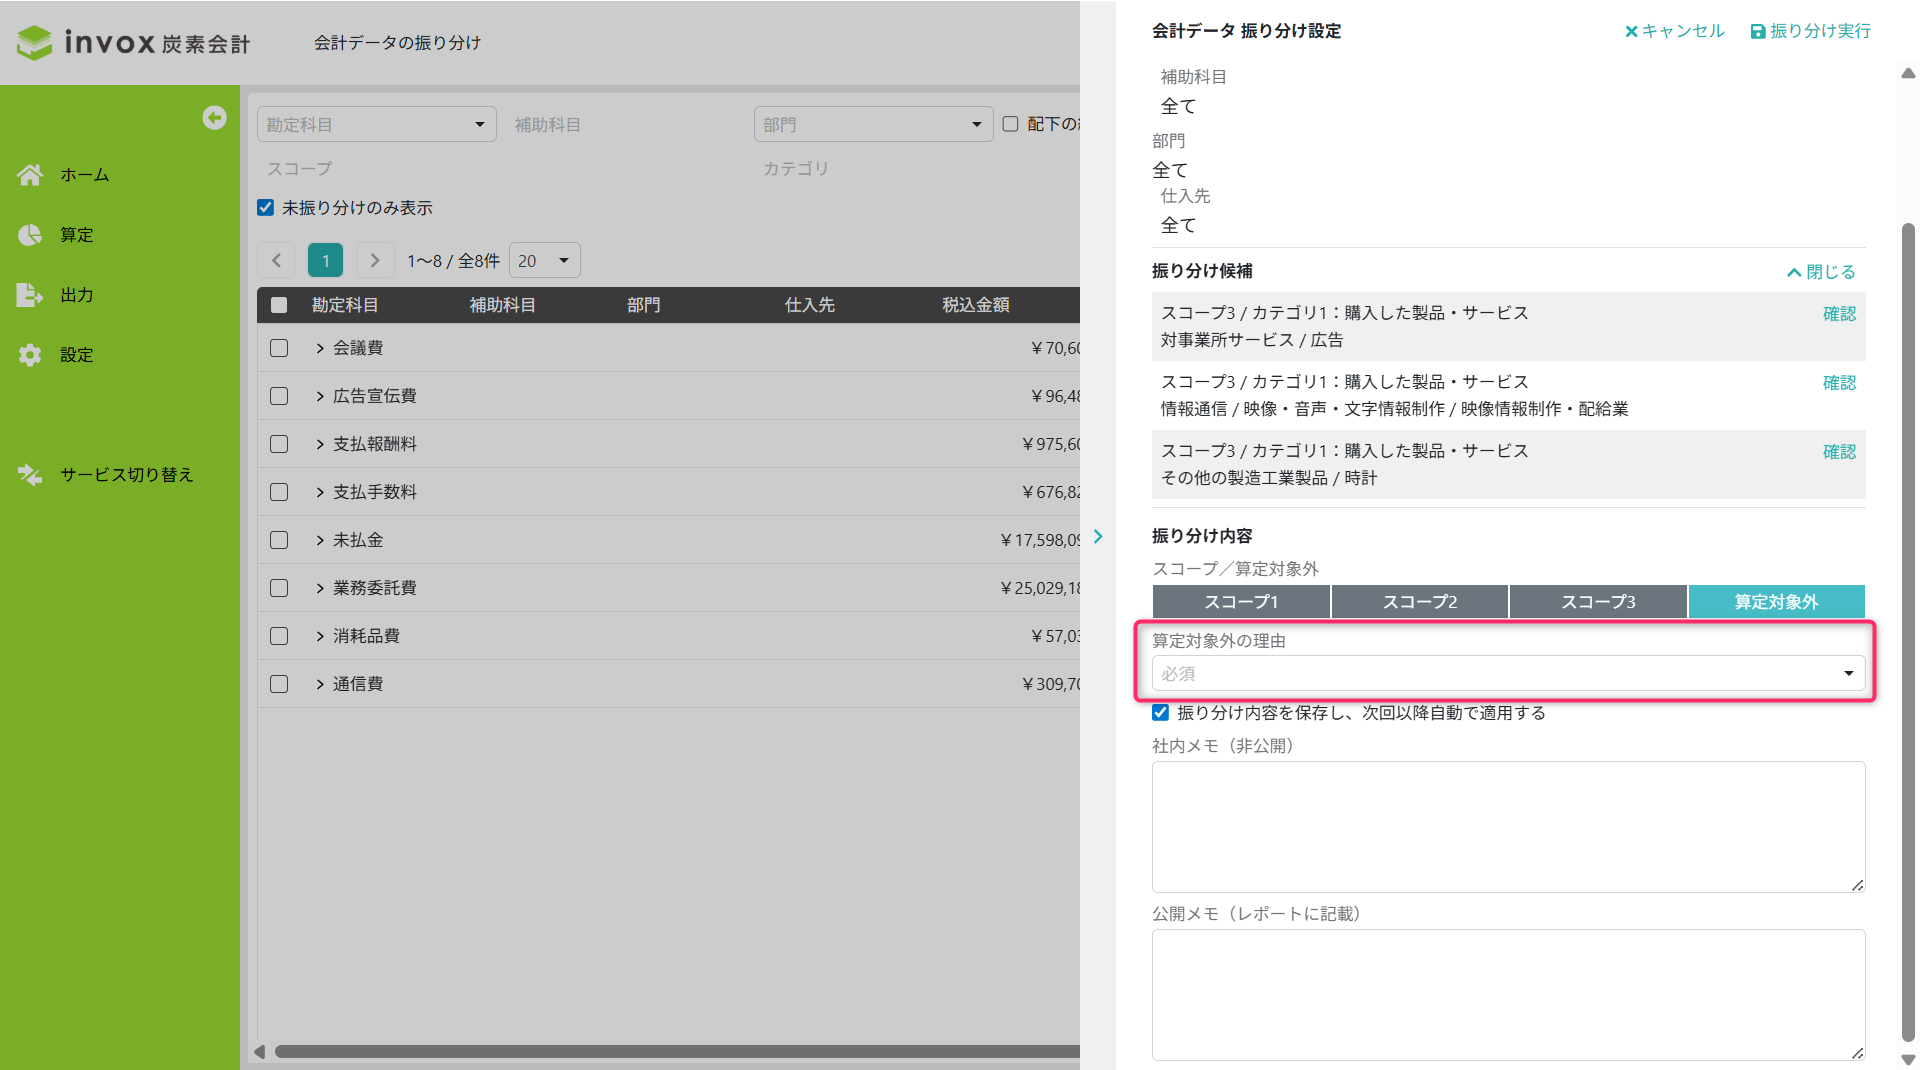Click the 仕入先 column header
This screenshot has width=1920, height=1070.
pos(809,305)
